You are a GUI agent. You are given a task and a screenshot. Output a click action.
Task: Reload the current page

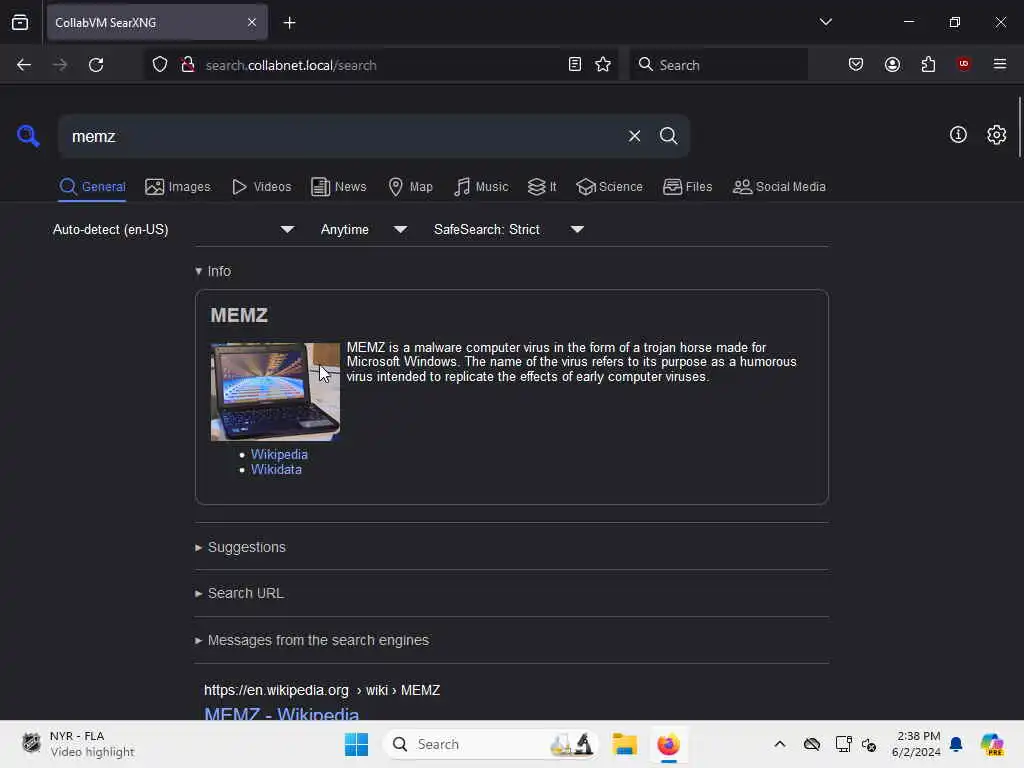96,65
